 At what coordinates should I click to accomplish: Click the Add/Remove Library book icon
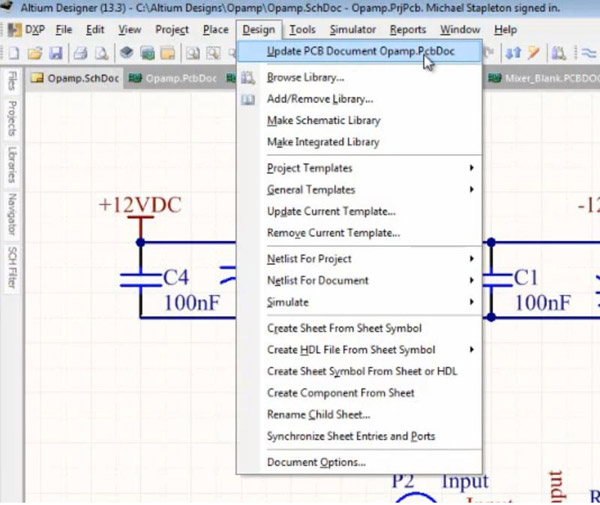(x=248, y=100)
